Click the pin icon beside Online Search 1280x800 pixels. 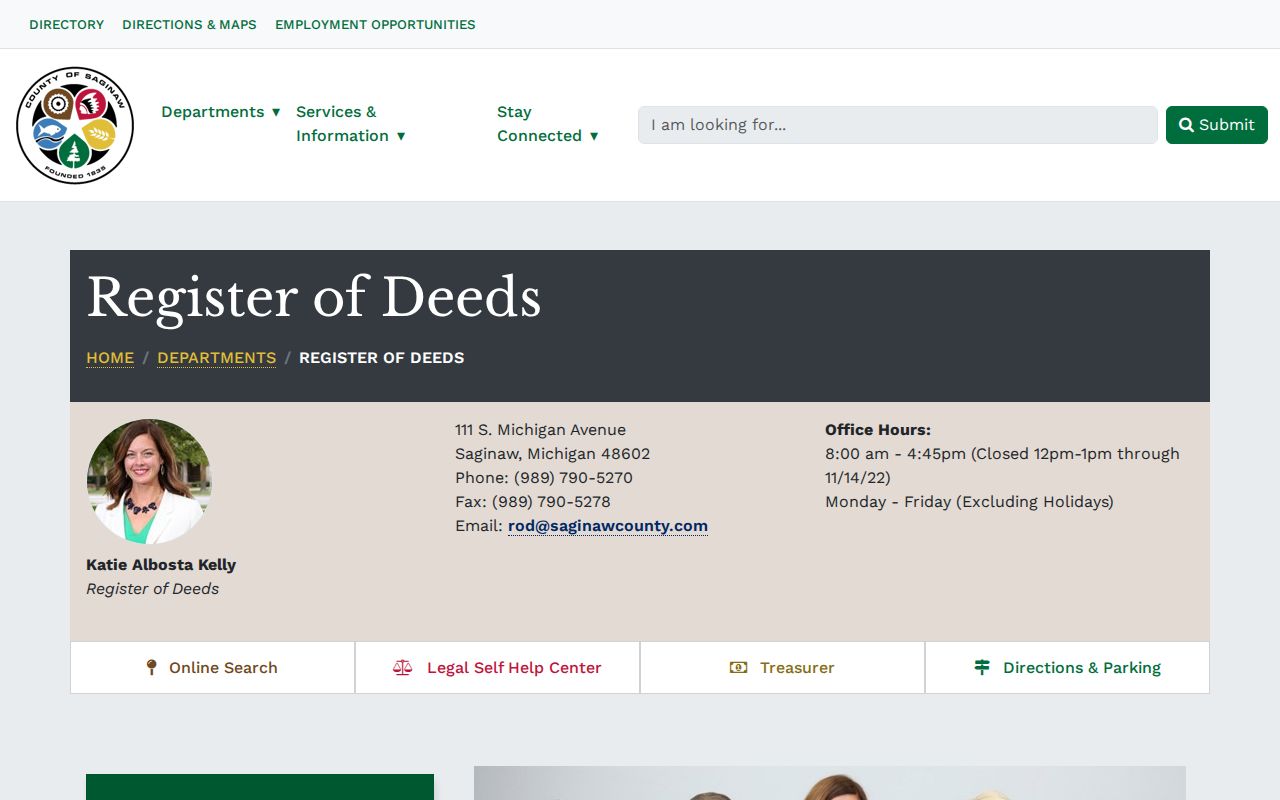click(151, 667)
